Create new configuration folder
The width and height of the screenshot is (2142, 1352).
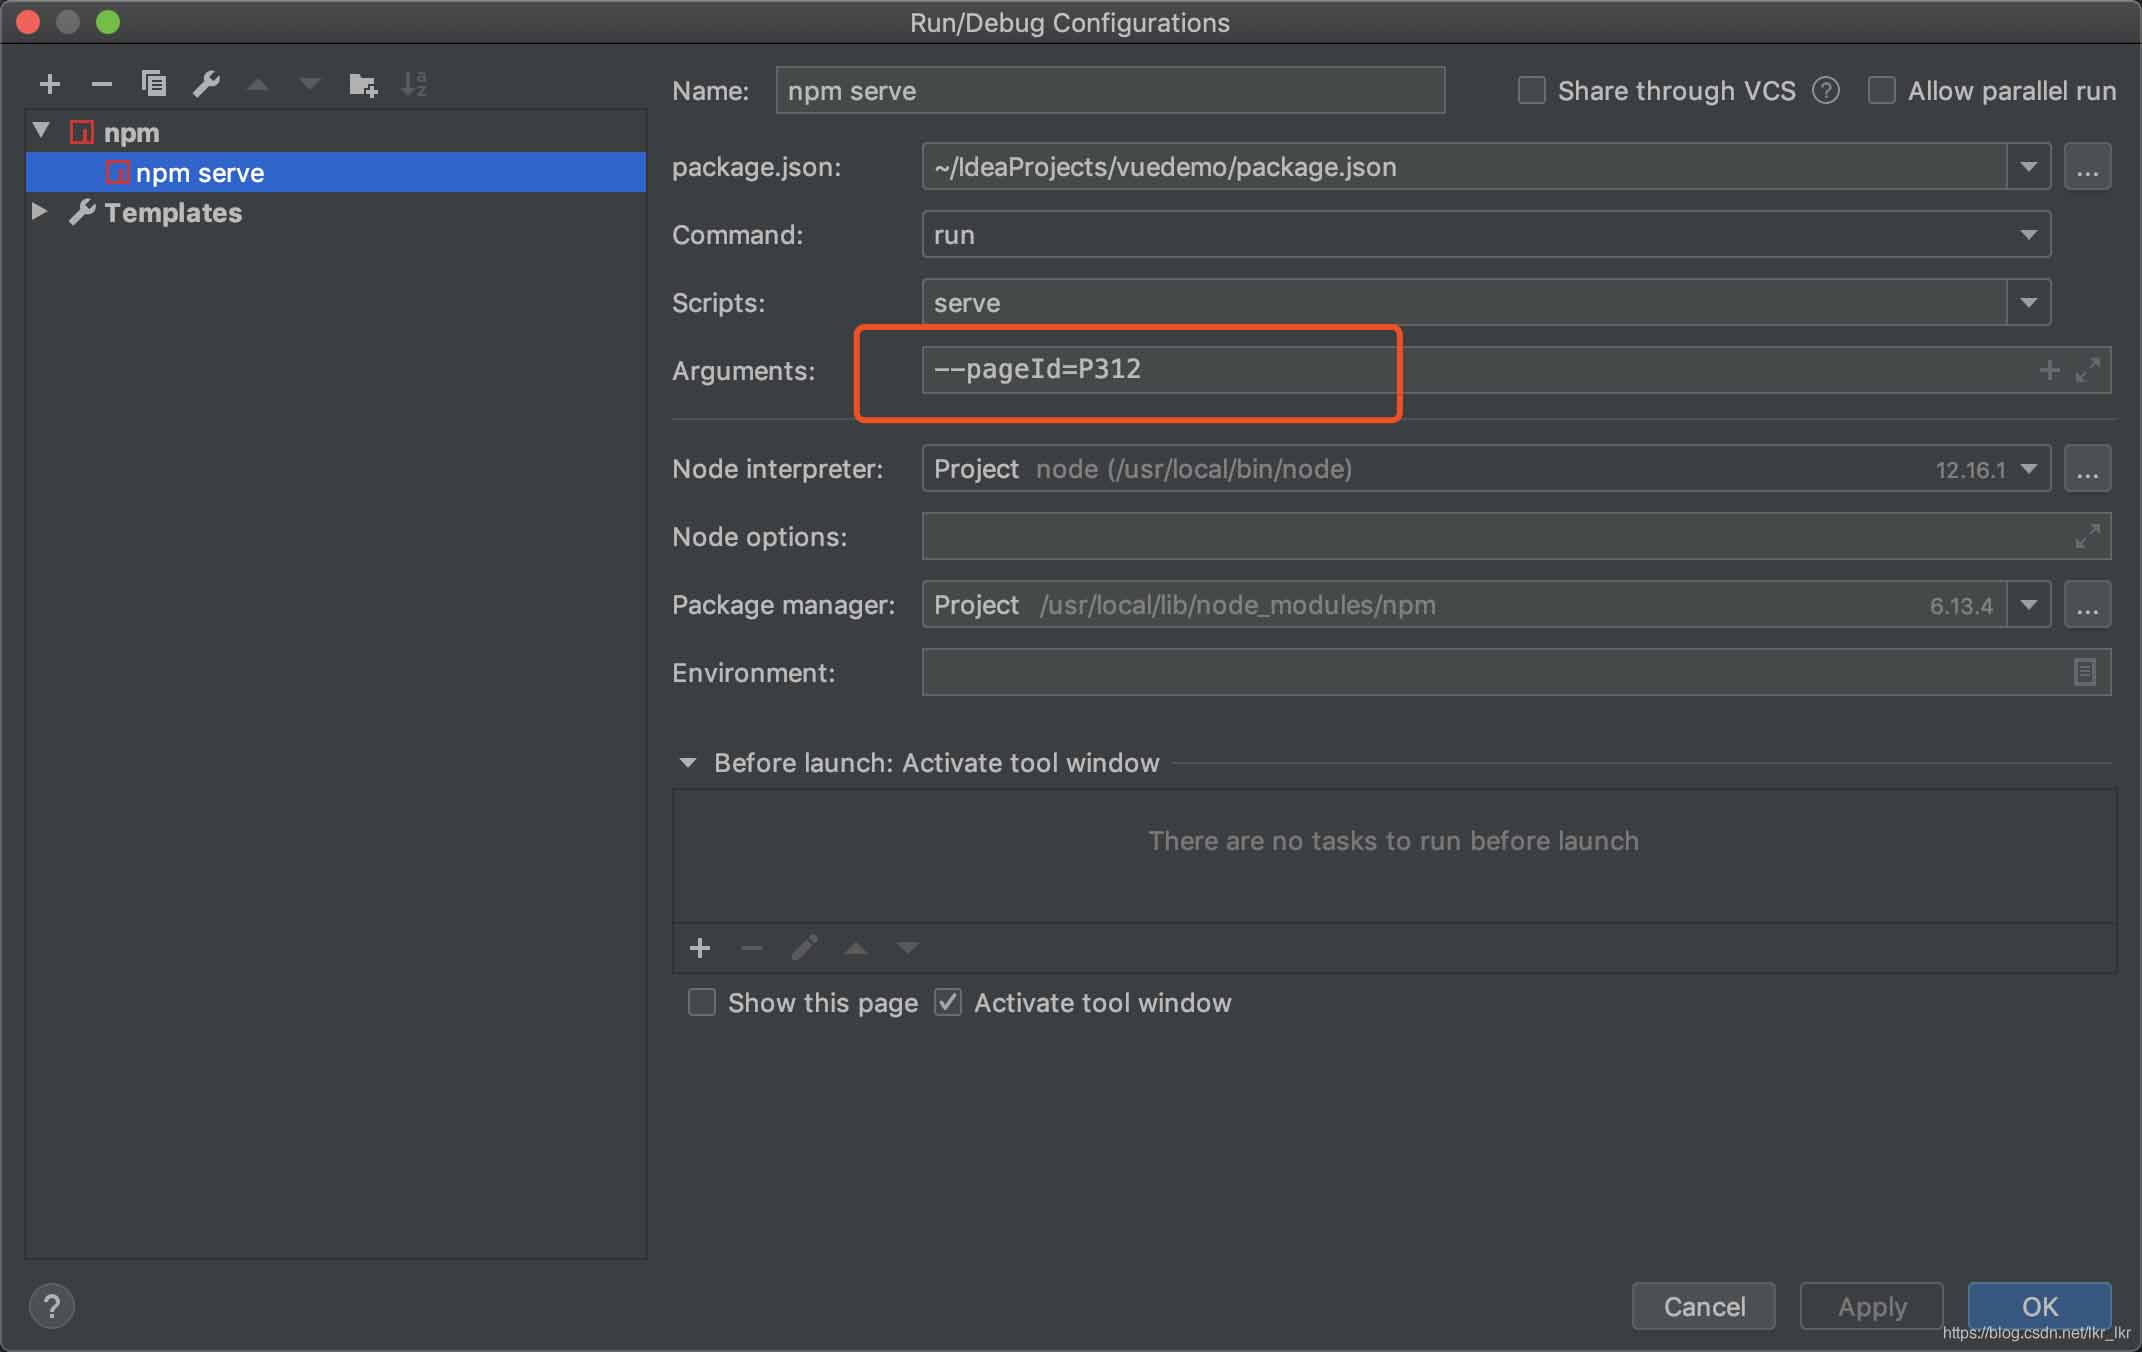click(362, 85)
